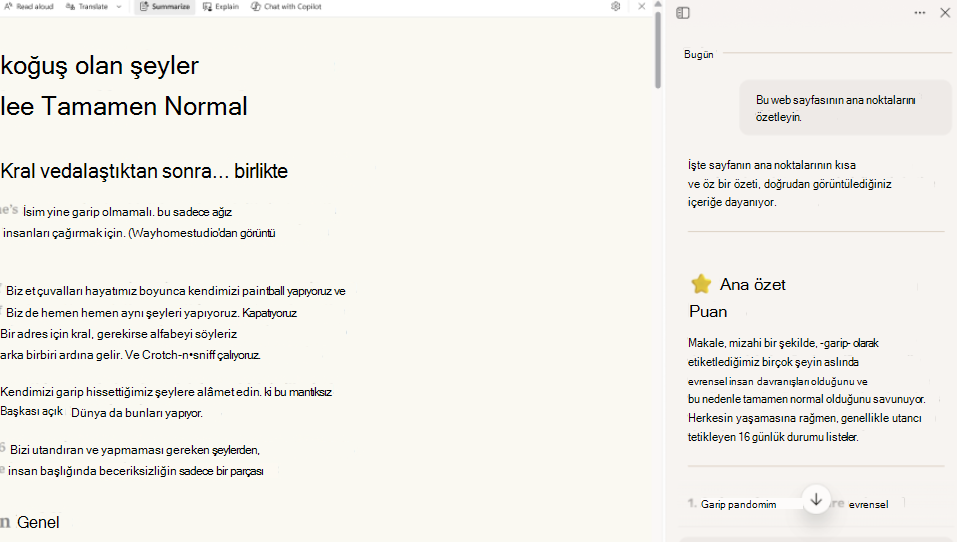Close the Copilot side pane
Image resolution: width=957 pixels, height=542 pixels.
(x=945, y=13)
